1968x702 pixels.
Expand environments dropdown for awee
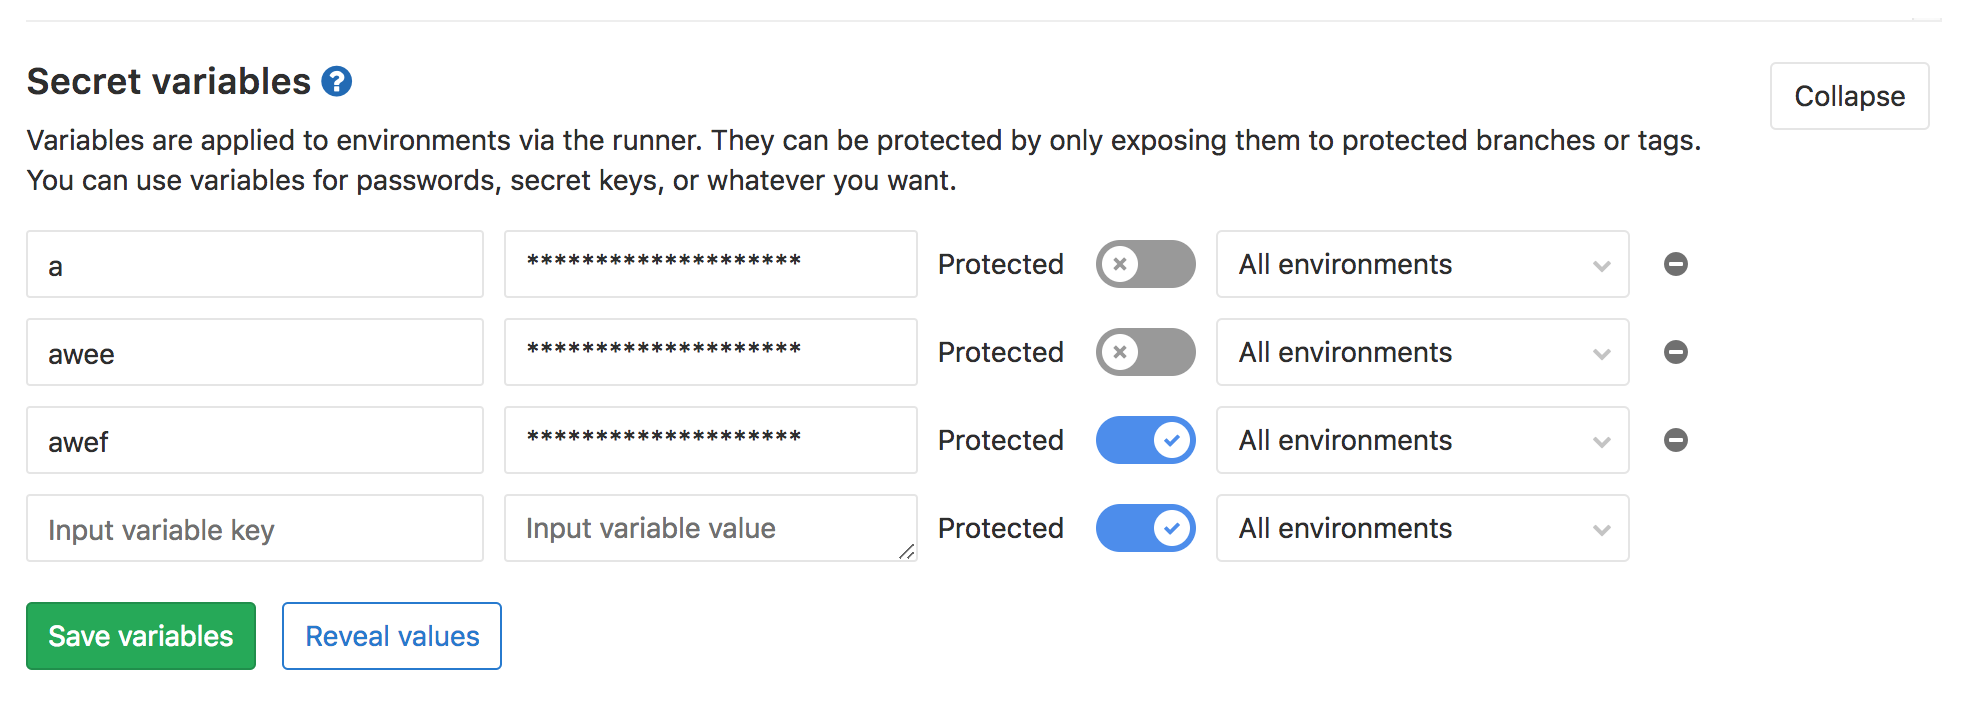[x=1422, y=352]
